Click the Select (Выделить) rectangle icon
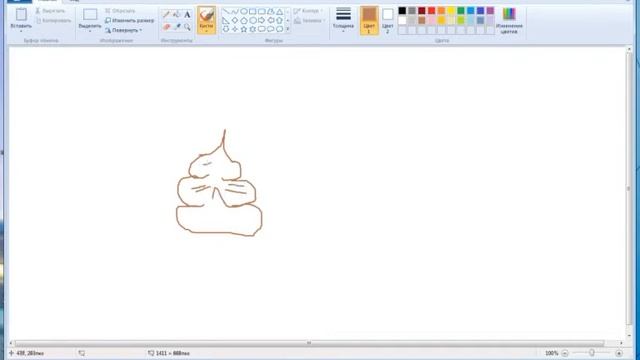The image size is (640, 360). click(x=90, y=15)
